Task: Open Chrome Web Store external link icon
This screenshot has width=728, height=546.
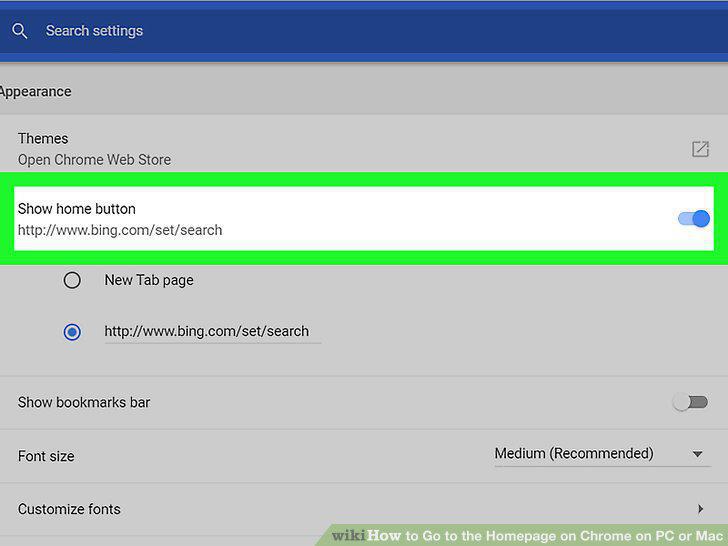Action: [x=700, y=149]
